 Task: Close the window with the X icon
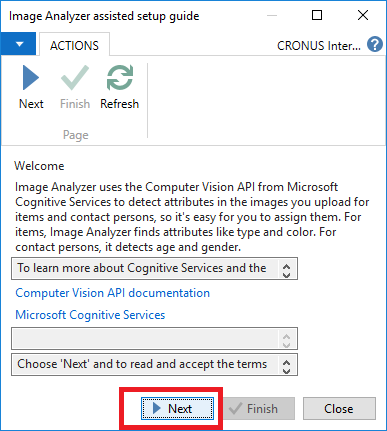363,15
